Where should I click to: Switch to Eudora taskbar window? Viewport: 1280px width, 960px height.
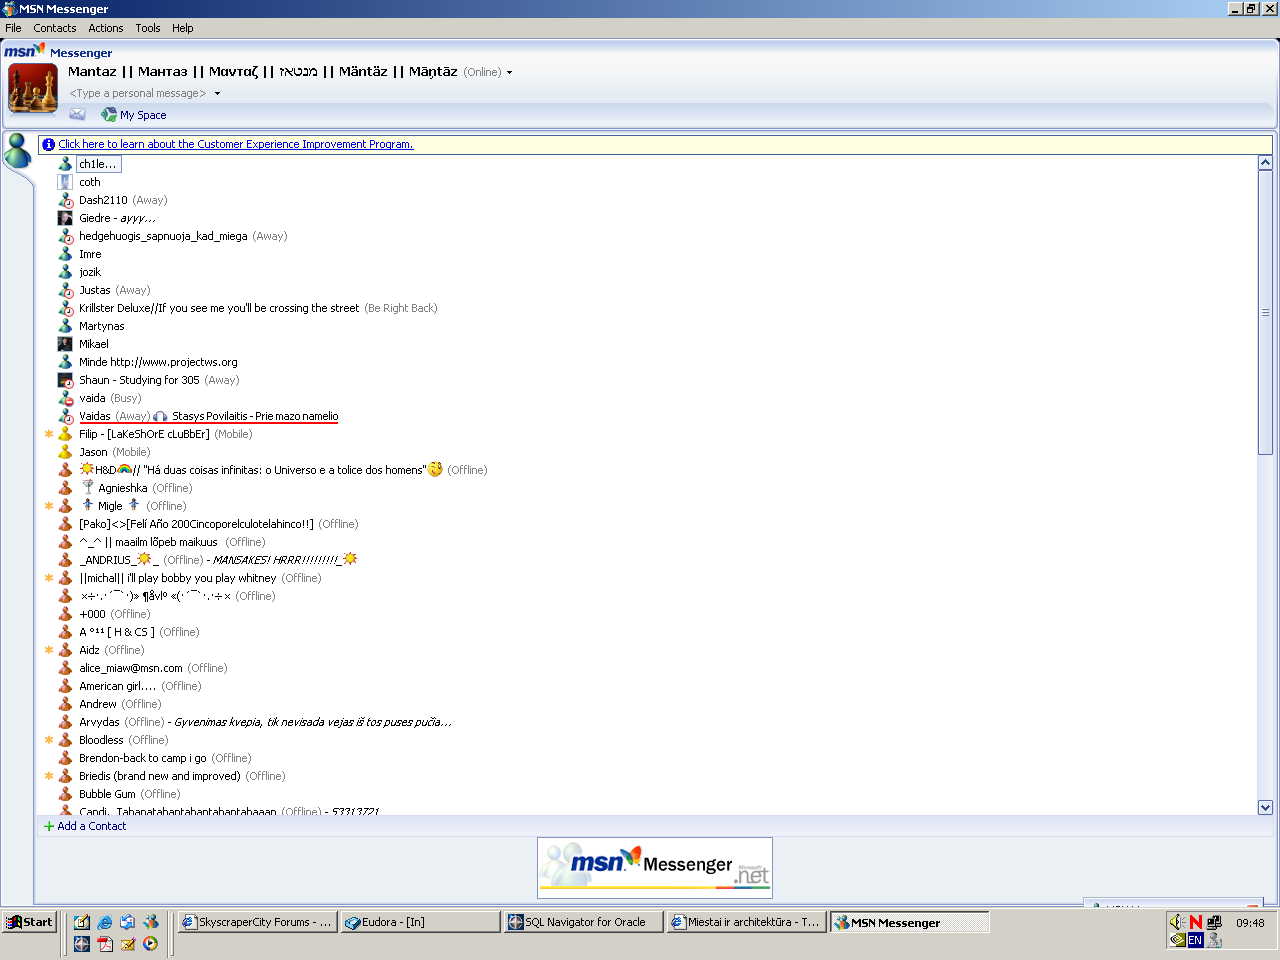[x=420, y=922]
